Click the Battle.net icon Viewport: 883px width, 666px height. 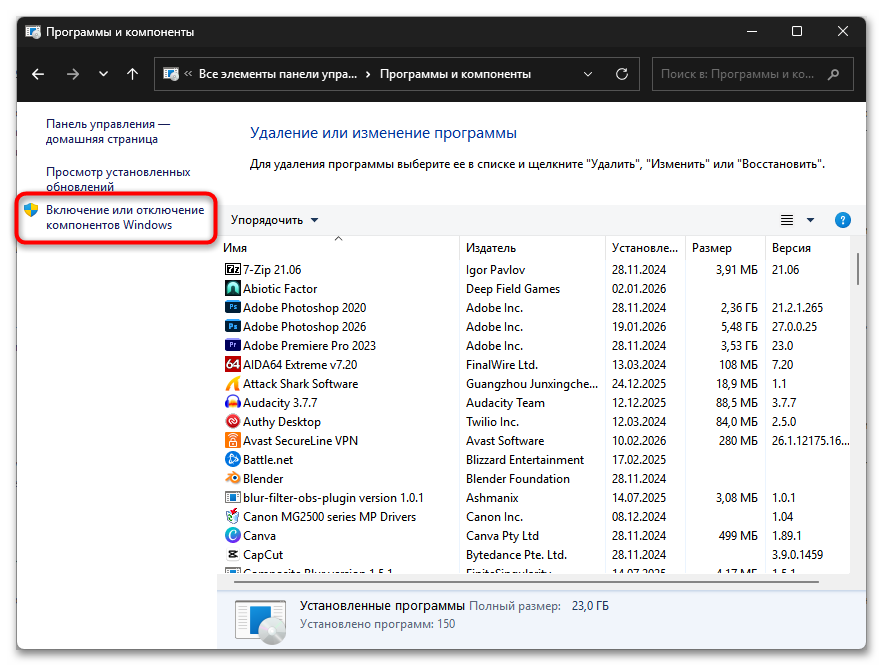(x=233, y=459)
